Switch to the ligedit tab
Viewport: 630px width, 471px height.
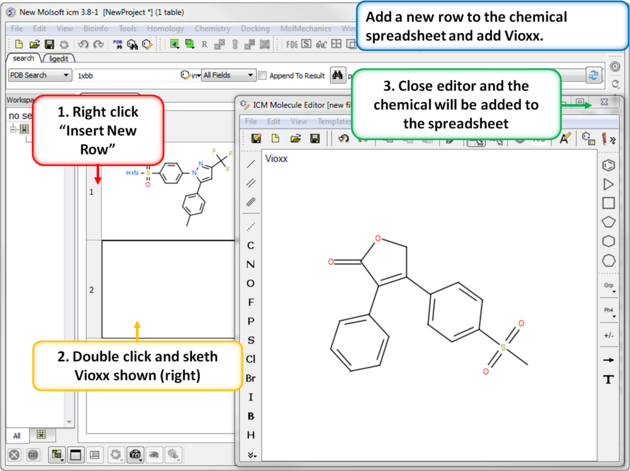click(x=58, y=59)
